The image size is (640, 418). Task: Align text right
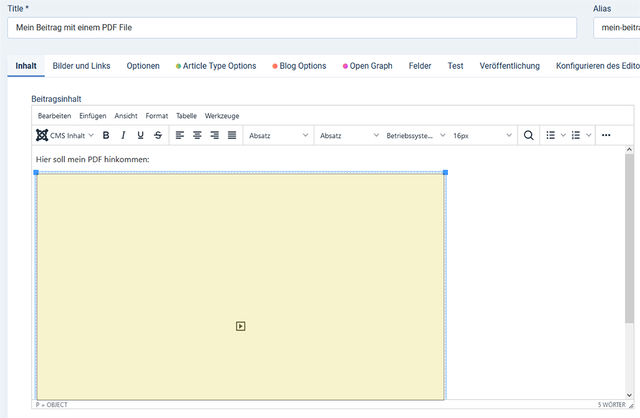tap(214, 135)
